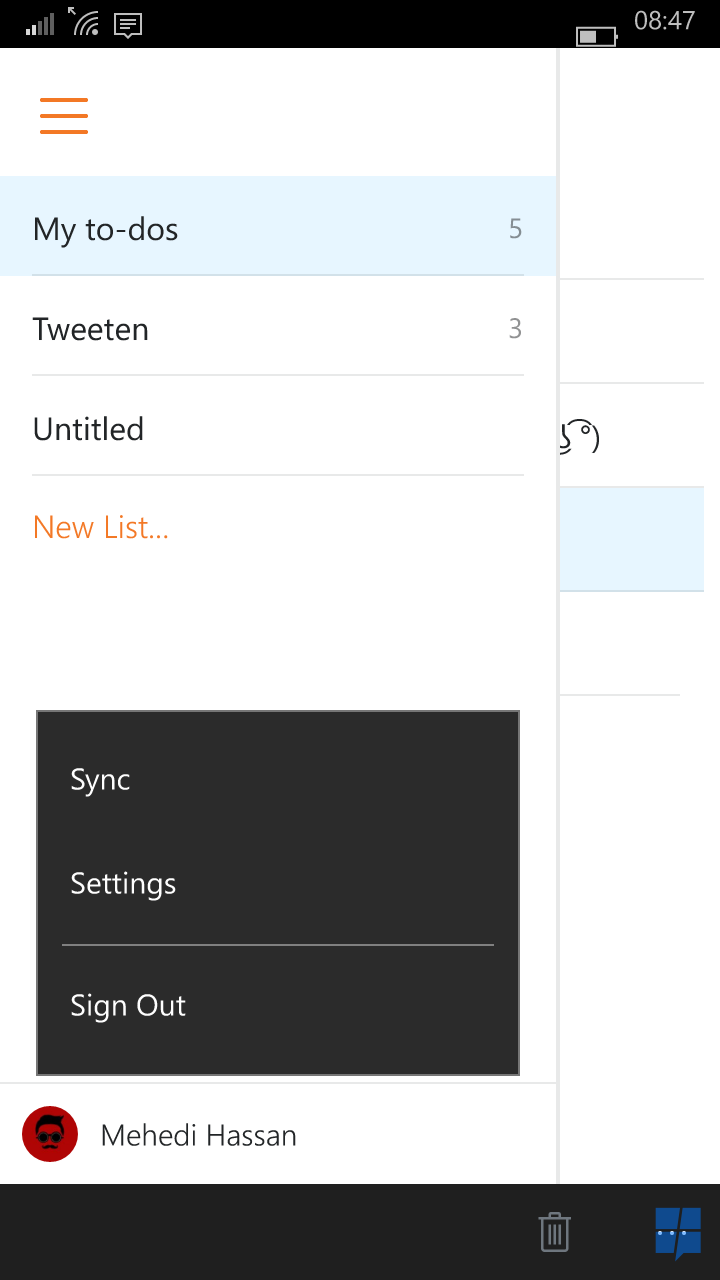Click the 08:47 clock

point(664,21)
